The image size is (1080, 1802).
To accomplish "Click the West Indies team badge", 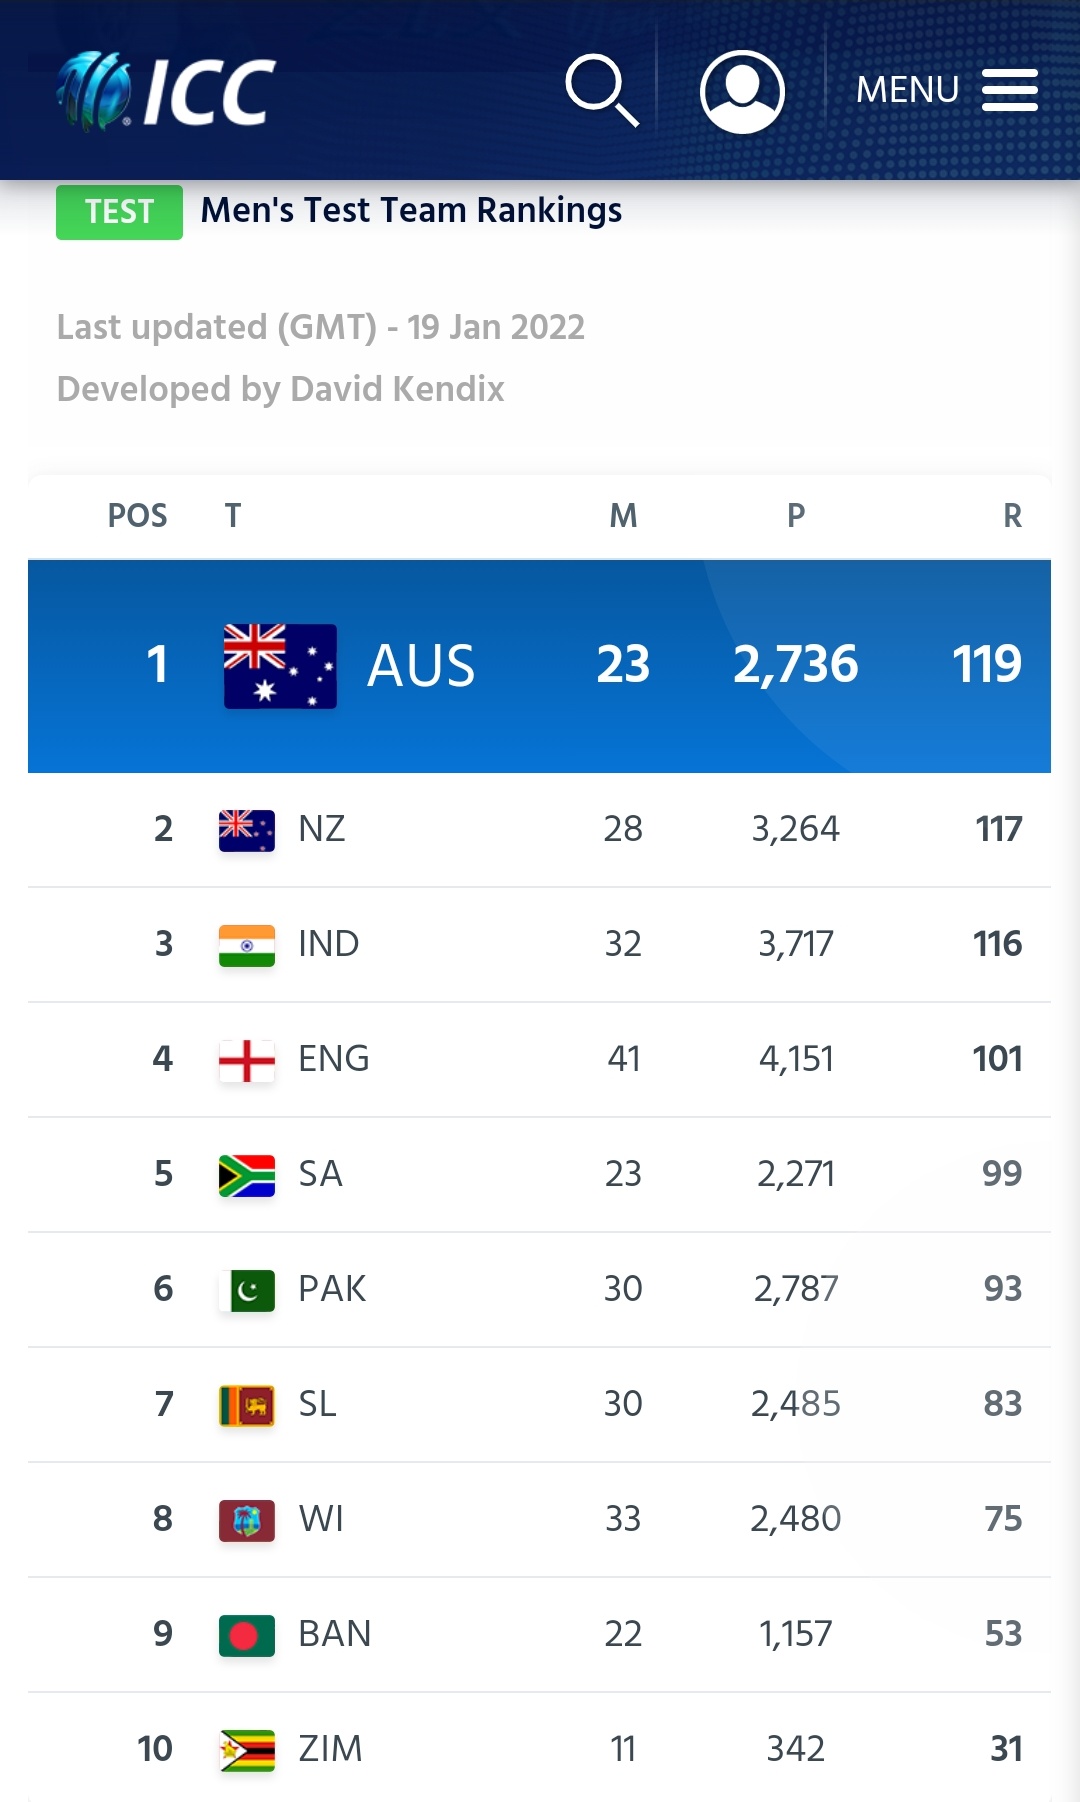I will click(247, 1520).
